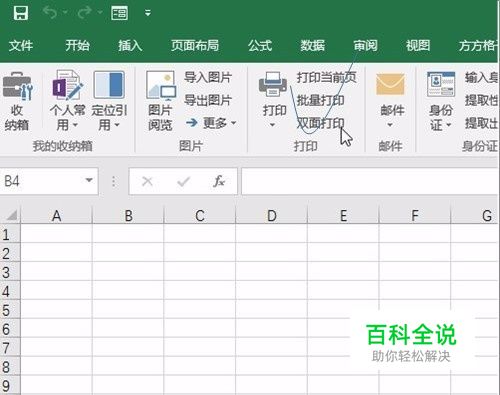Select row 5 header
Screen dimensions: 500x395
9,310
